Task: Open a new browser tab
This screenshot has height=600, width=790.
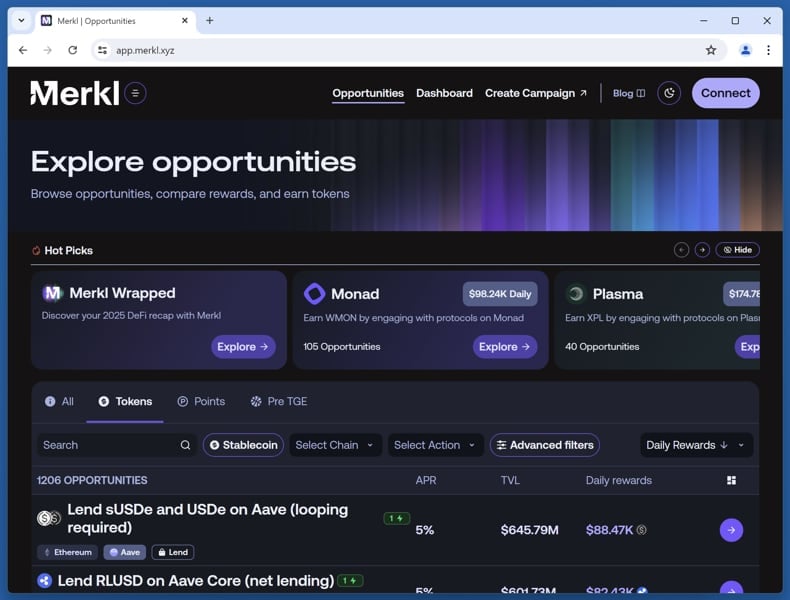Action: click(210, 21)
